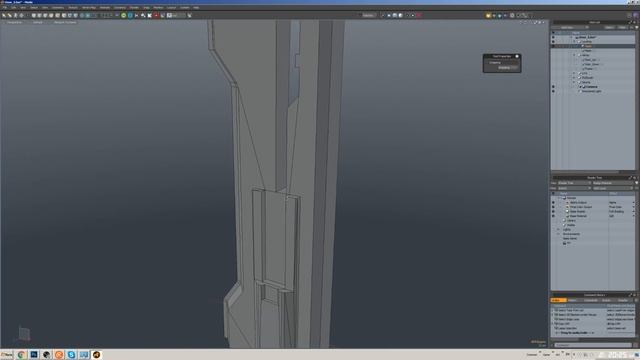Toggle visibility of the Camera item
The height and width of the screenshot is (360, 640).
click(553, 87)
